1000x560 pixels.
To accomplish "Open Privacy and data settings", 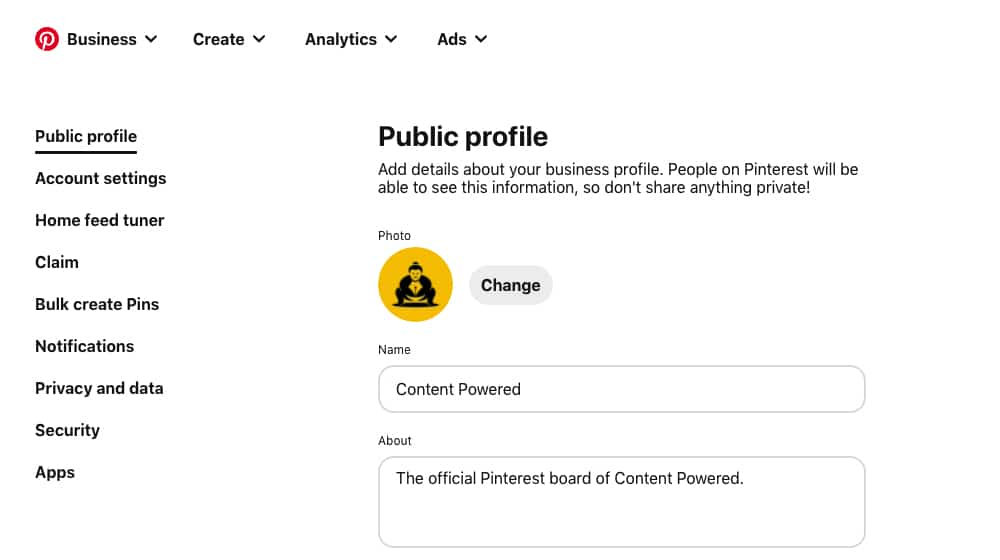I will pyautogui.click(x=99, y=389).
